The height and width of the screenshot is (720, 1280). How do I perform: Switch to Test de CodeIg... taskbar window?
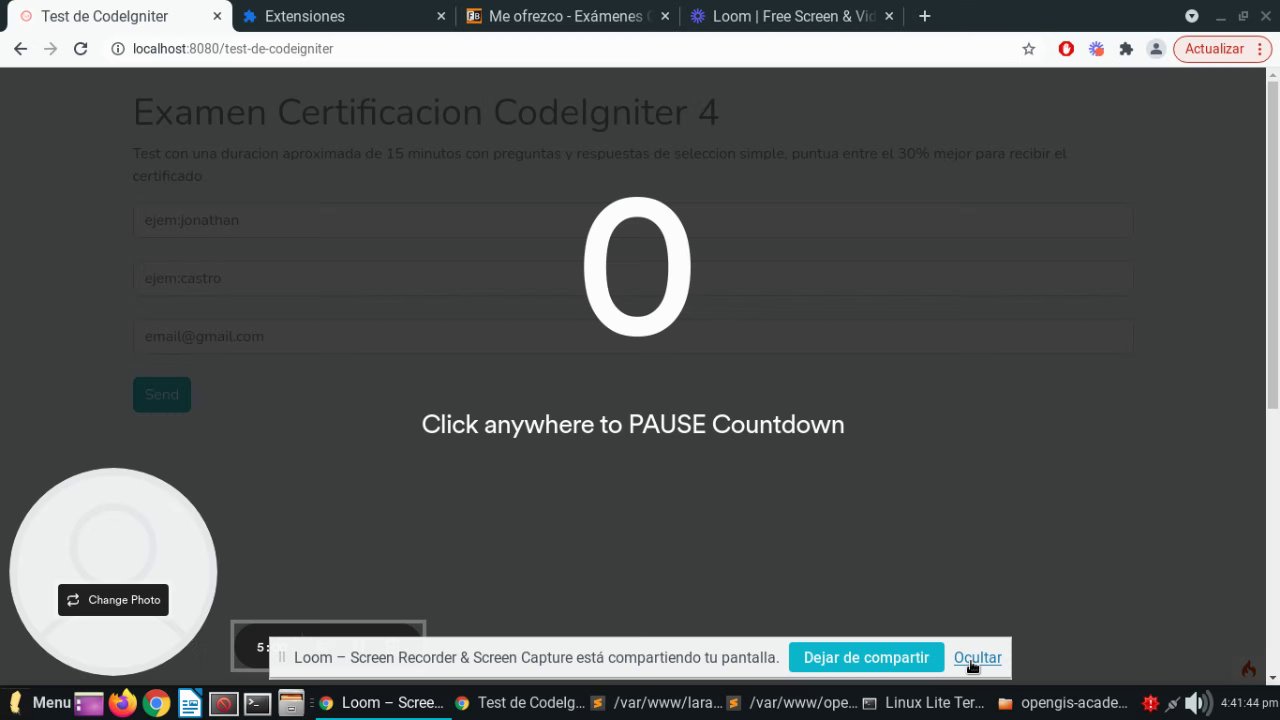point(519,703)
